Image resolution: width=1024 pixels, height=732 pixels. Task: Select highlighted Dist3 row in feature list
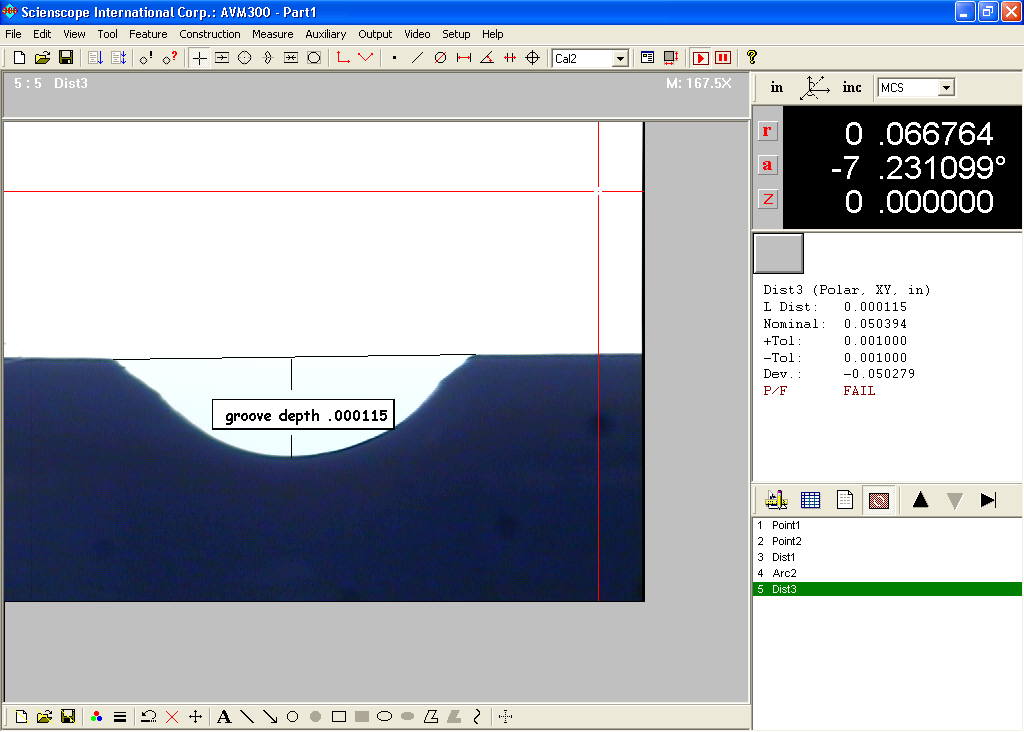click(887, 589)
